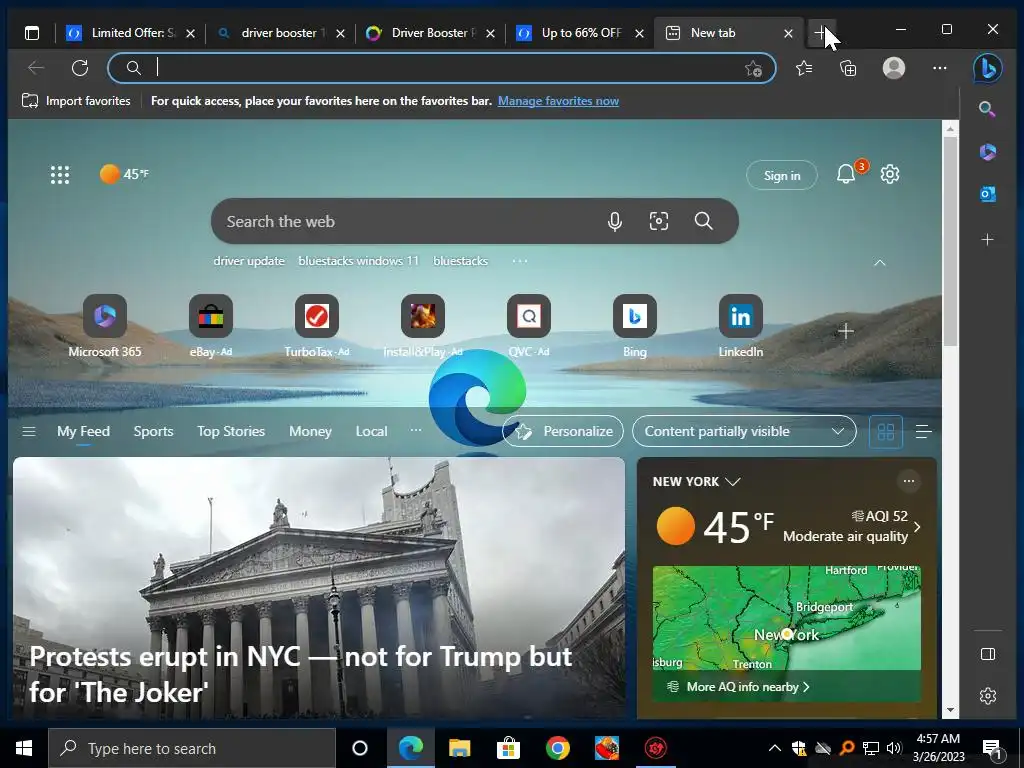Start voice search with microphone icon

click(x=614, y=221)
